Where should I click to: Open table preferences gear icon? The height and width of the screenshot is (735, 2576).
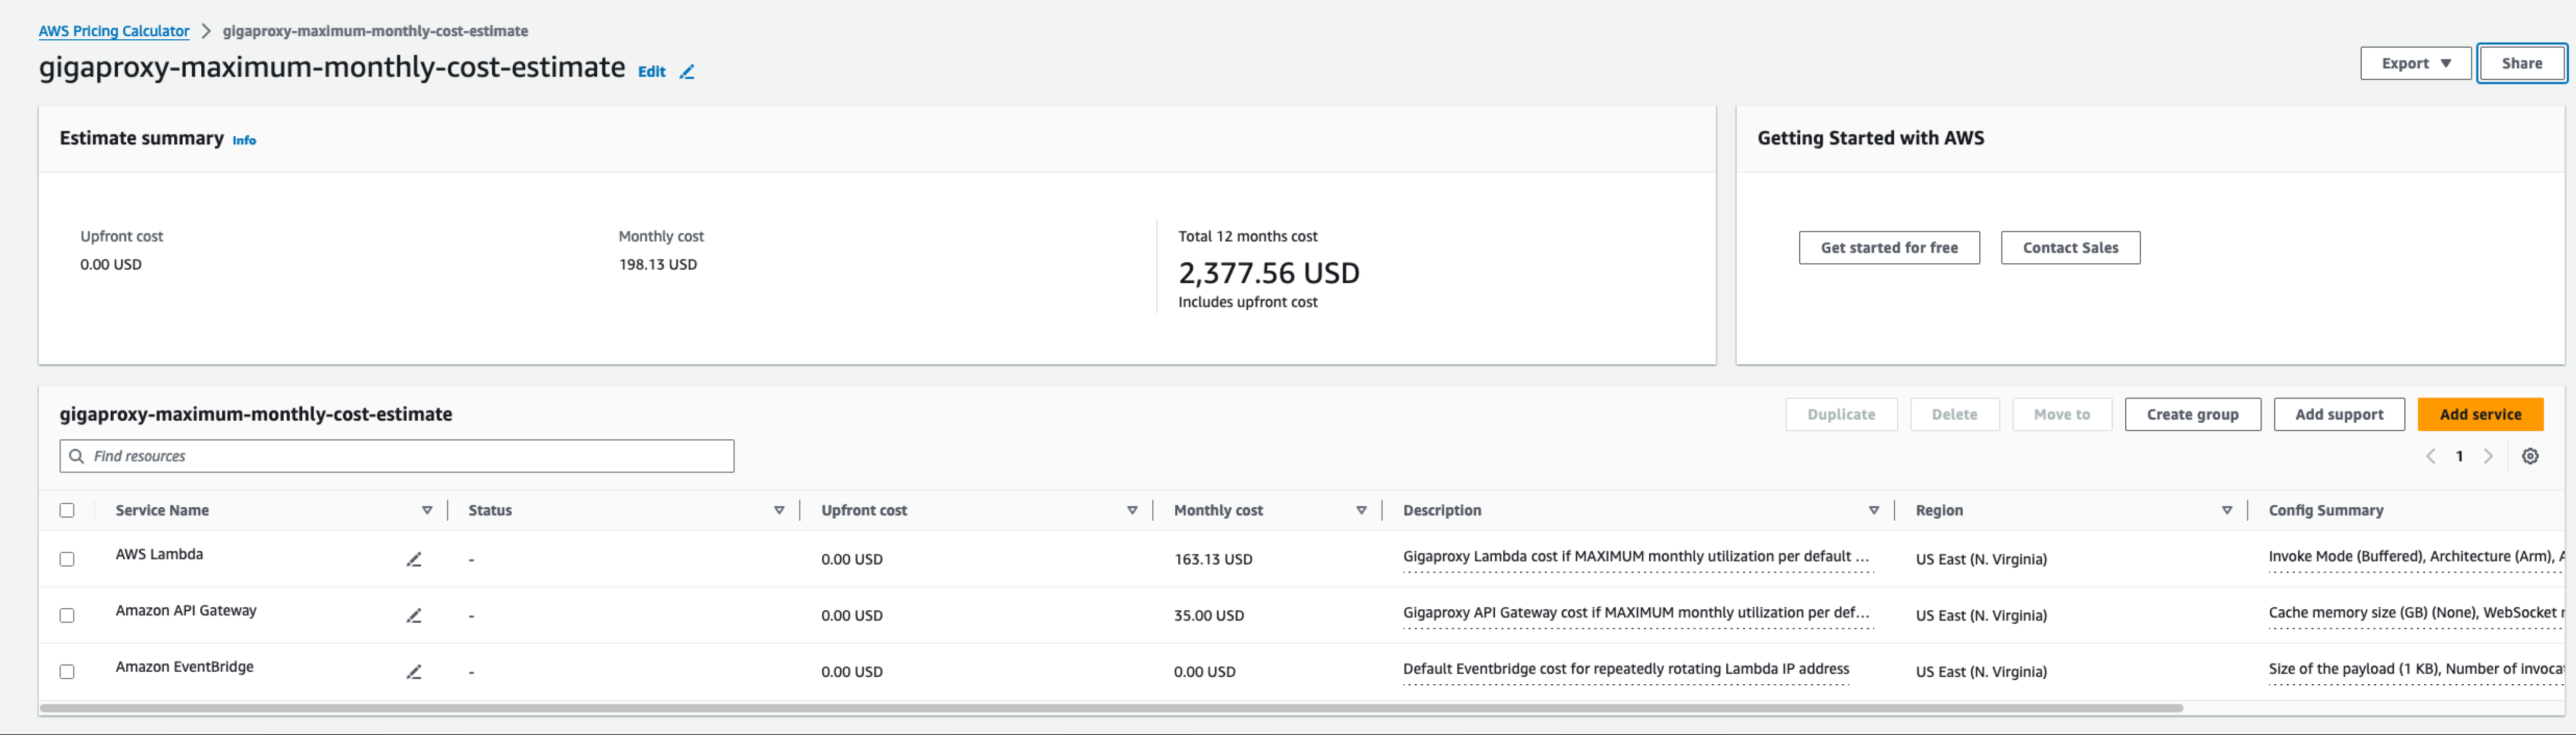2529,456
